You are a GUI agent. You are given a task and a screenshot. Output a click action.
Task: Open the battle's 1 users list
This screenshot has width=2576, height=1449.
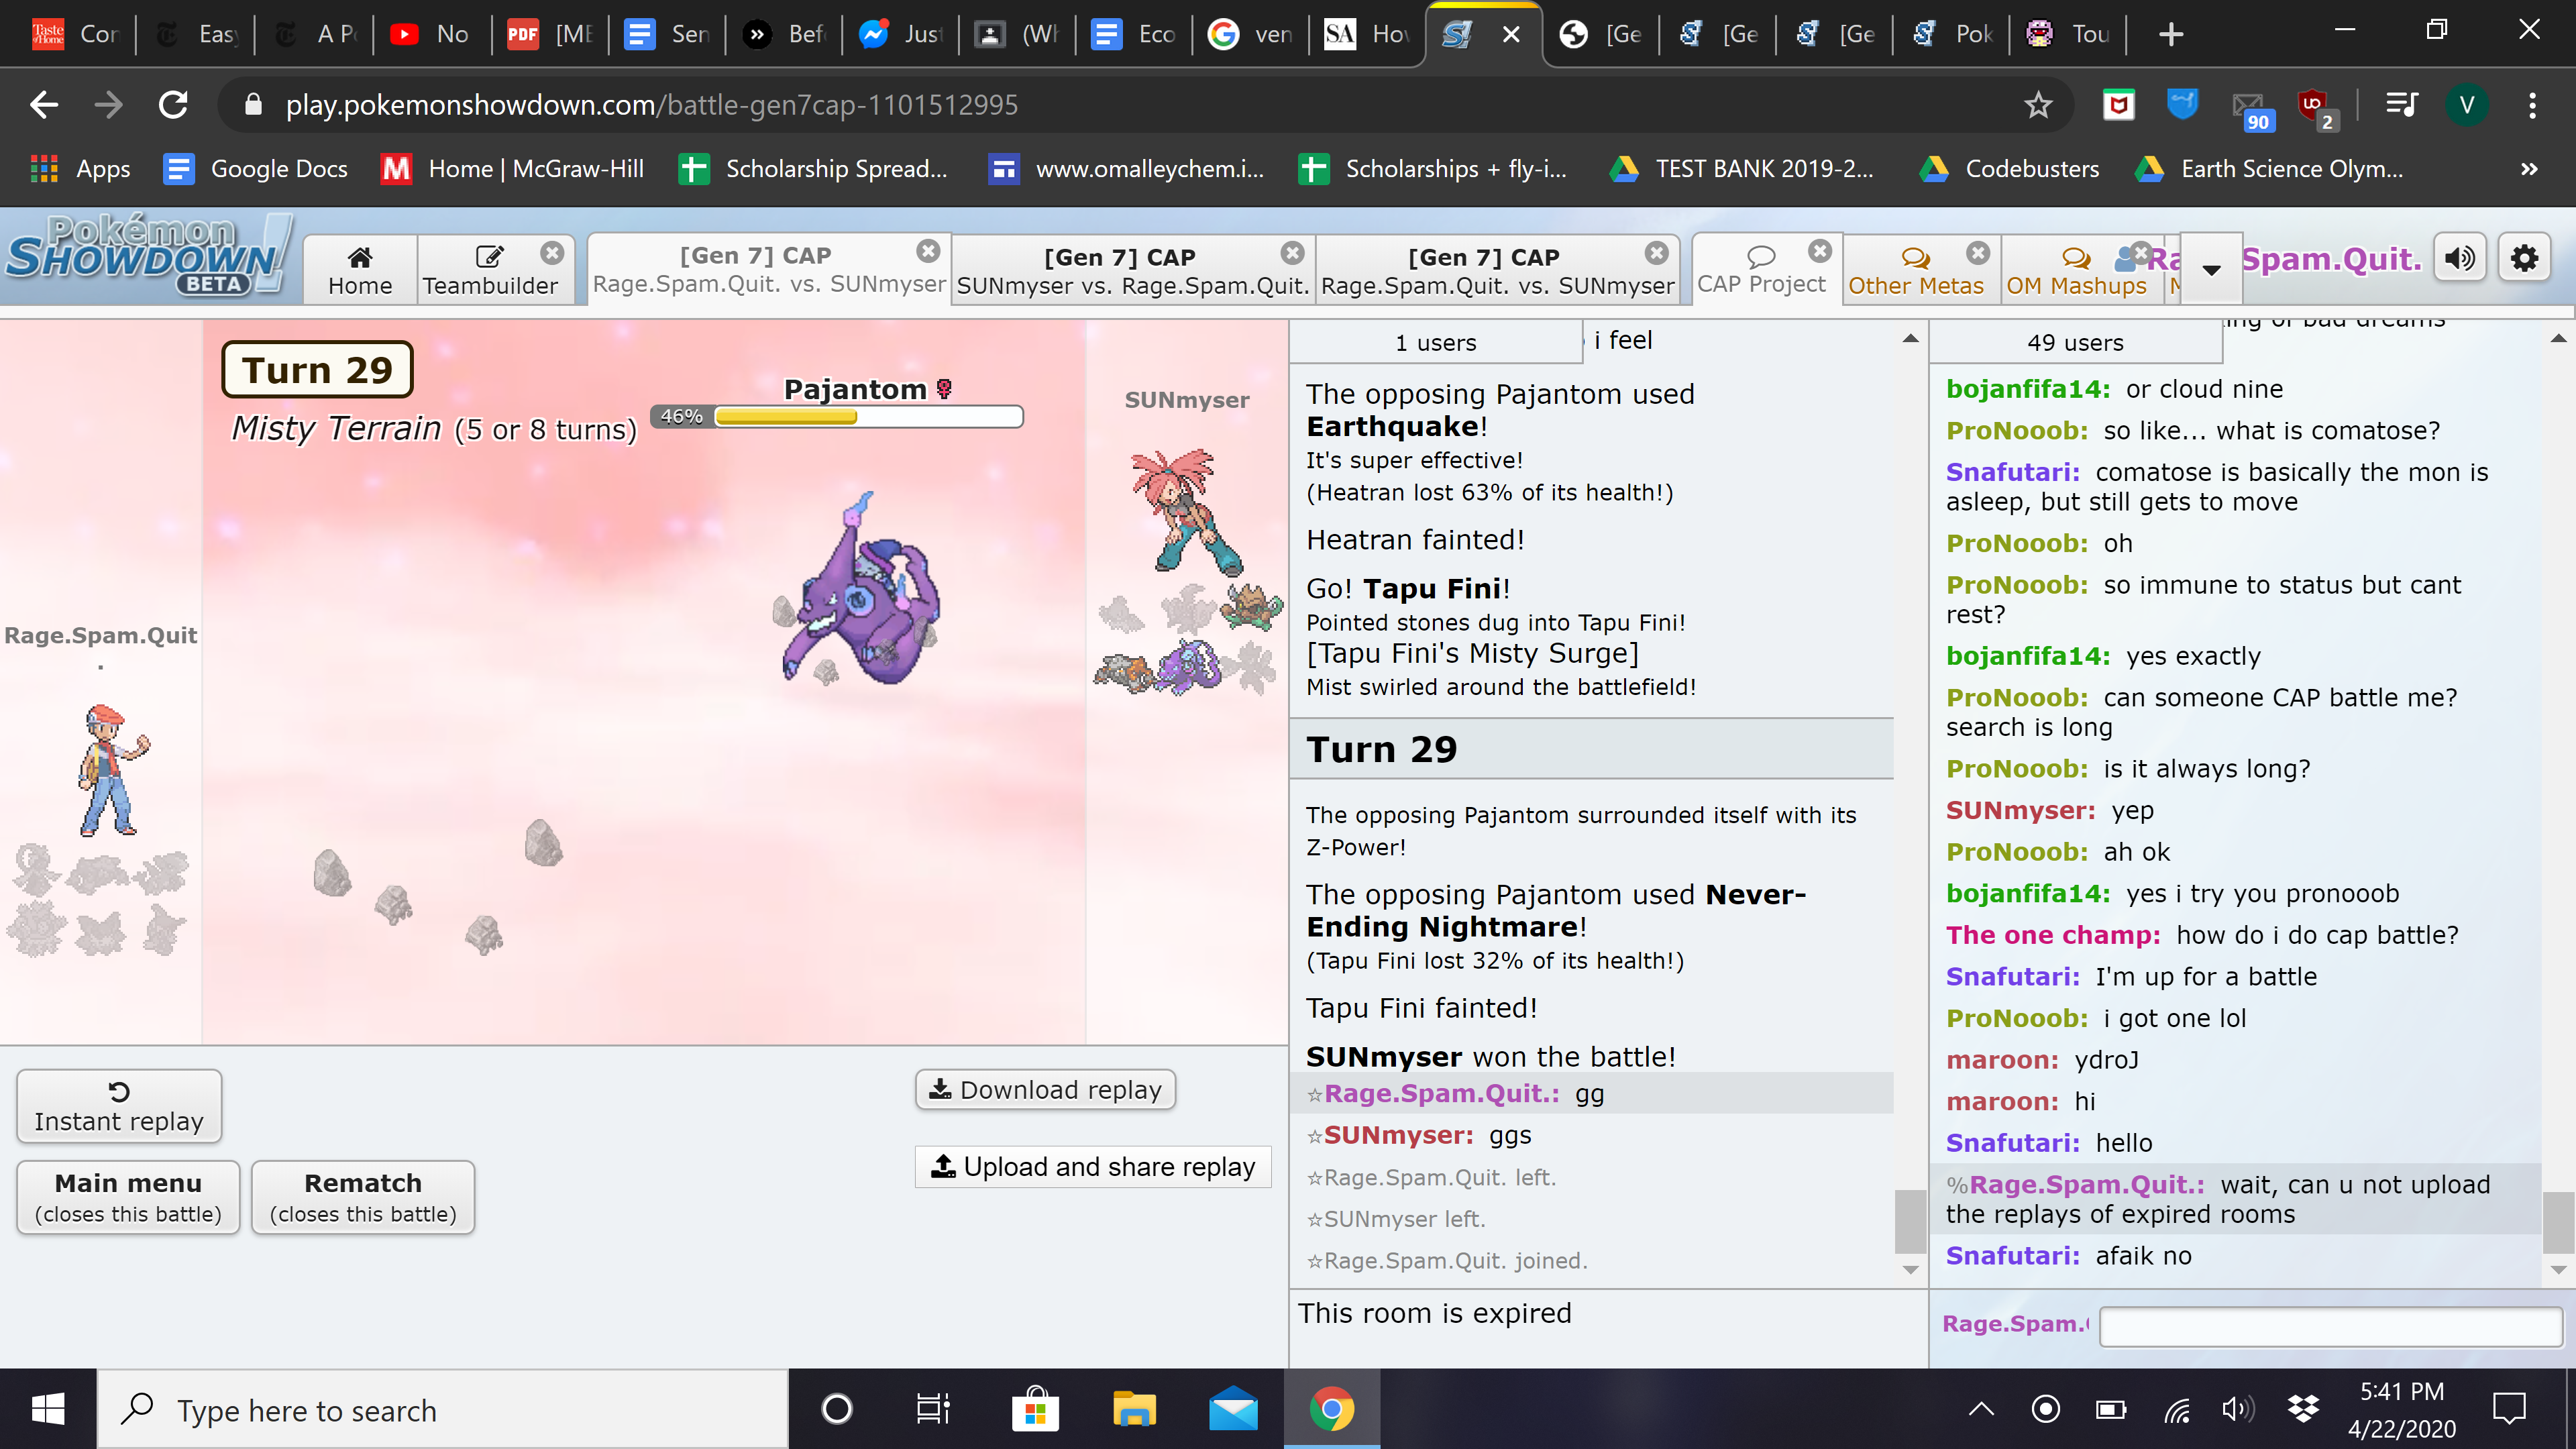click(x=1436, y=342)
